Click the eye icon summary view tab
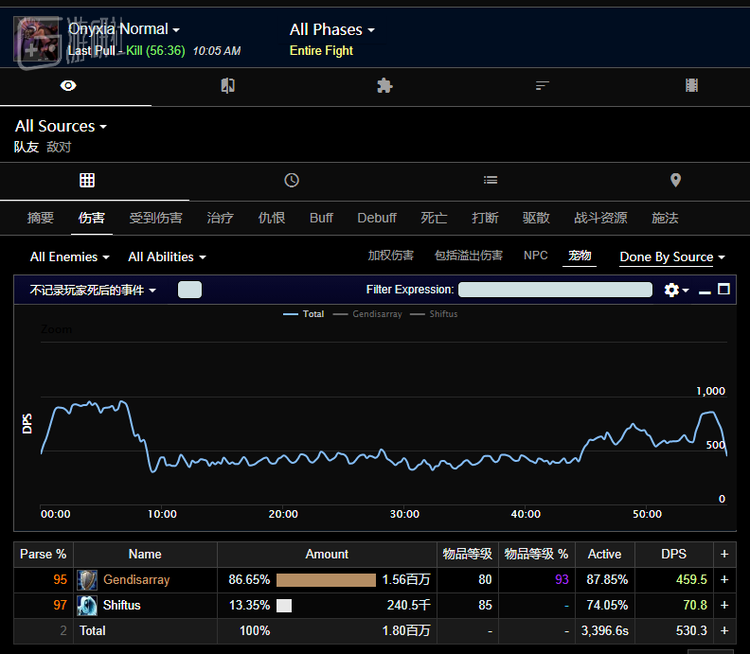 [68, 86]
